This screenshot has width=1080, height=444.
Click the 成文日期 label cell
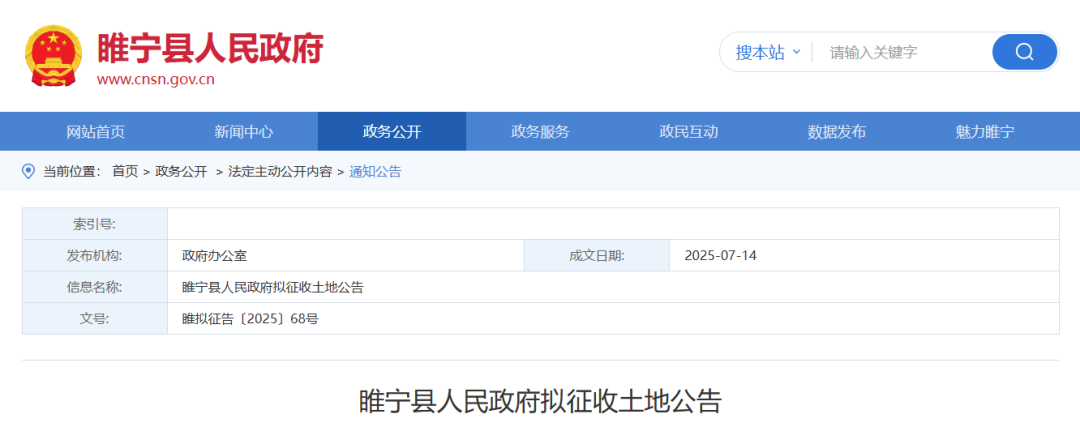pos(597,256)
